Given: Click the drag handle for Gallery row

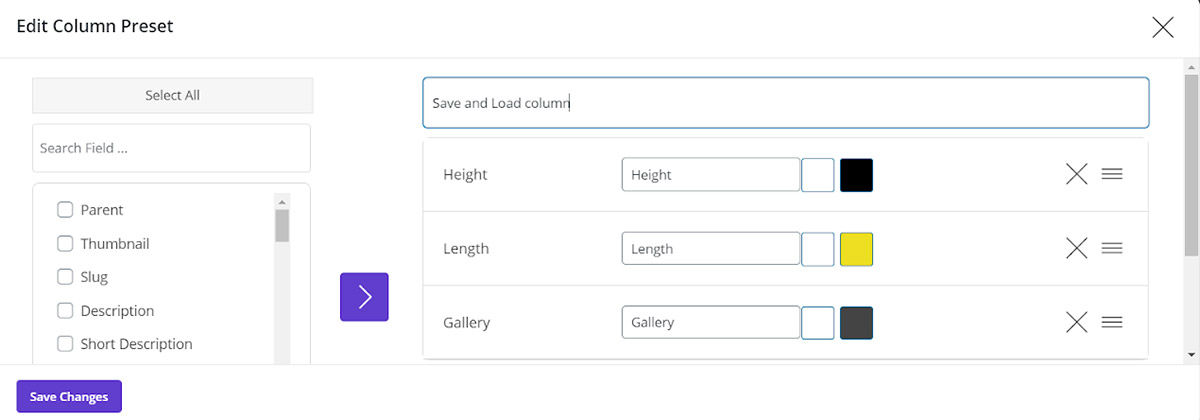Looking at the screenshot, I should 1112,322.
